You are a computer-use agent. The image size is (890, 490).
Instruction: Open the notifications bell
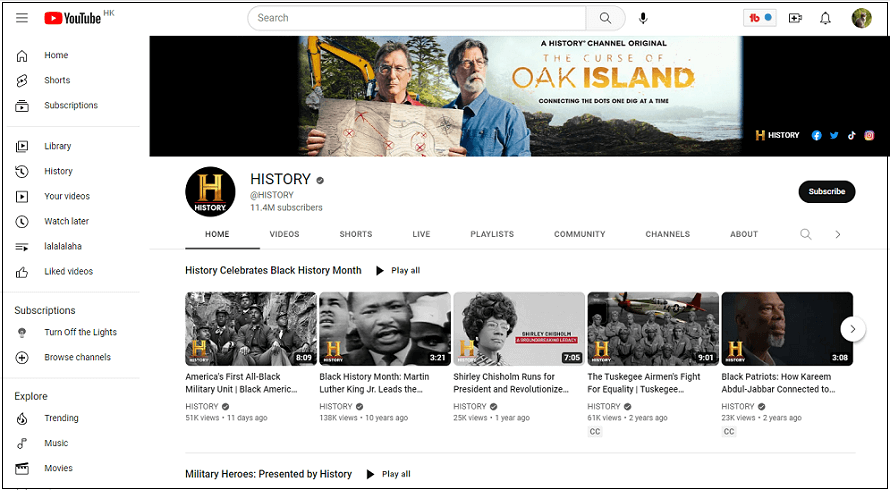[x=825, y=19]
